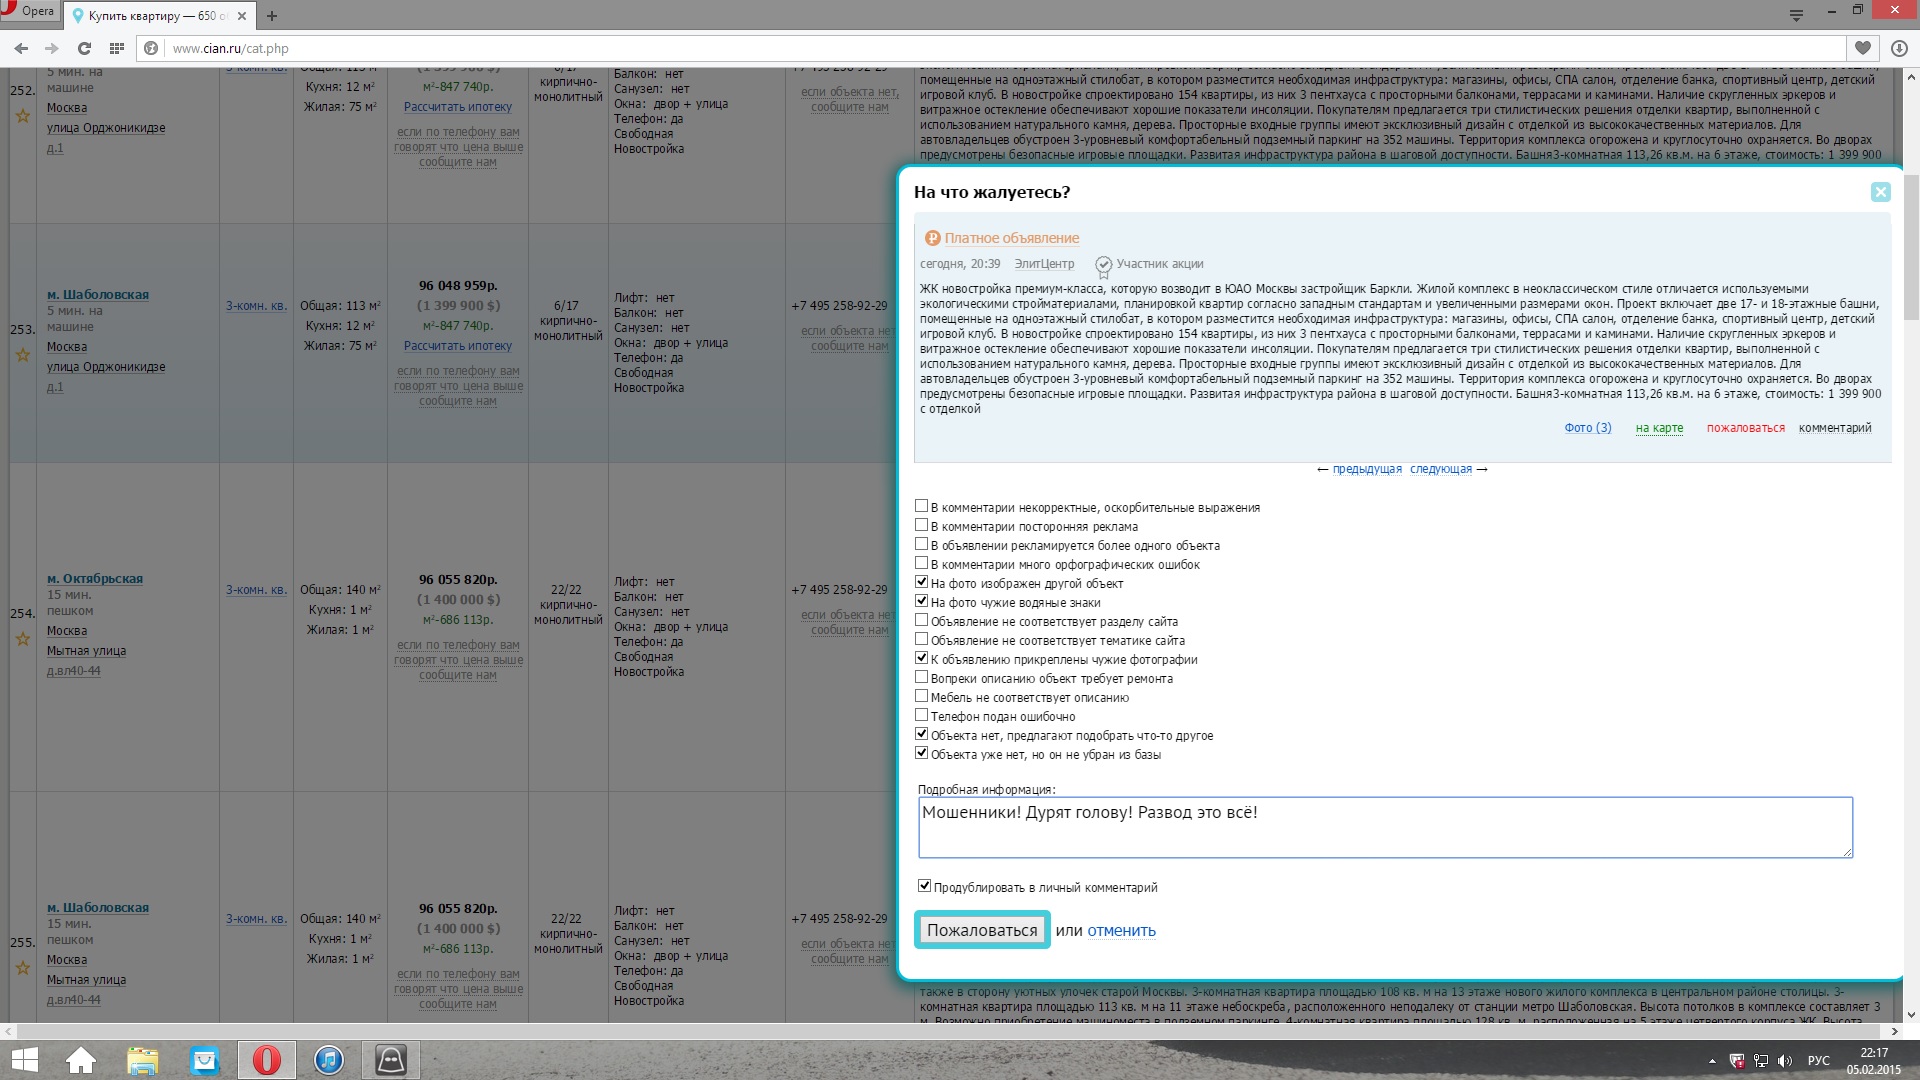Image resolution: width=1920 pixels, height=1080 pixels.
Task: Uncheck 'На фото чужие водяные знаки'
Action: tap(922, 602)
